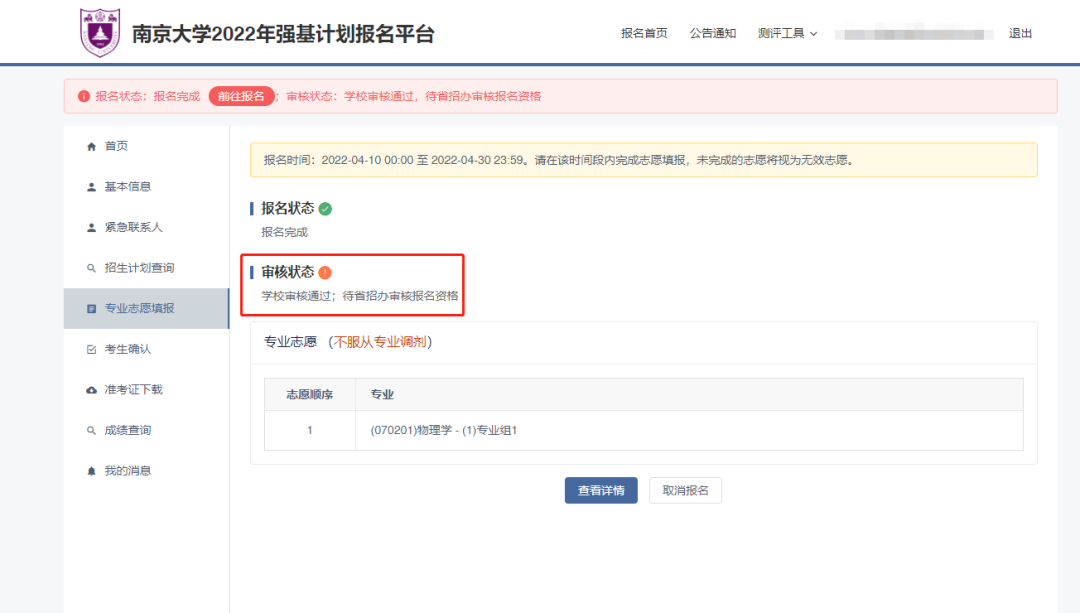Open the 成绩查询 sidebar item
Screen dimensions: 1080x613
coord(146,430)
